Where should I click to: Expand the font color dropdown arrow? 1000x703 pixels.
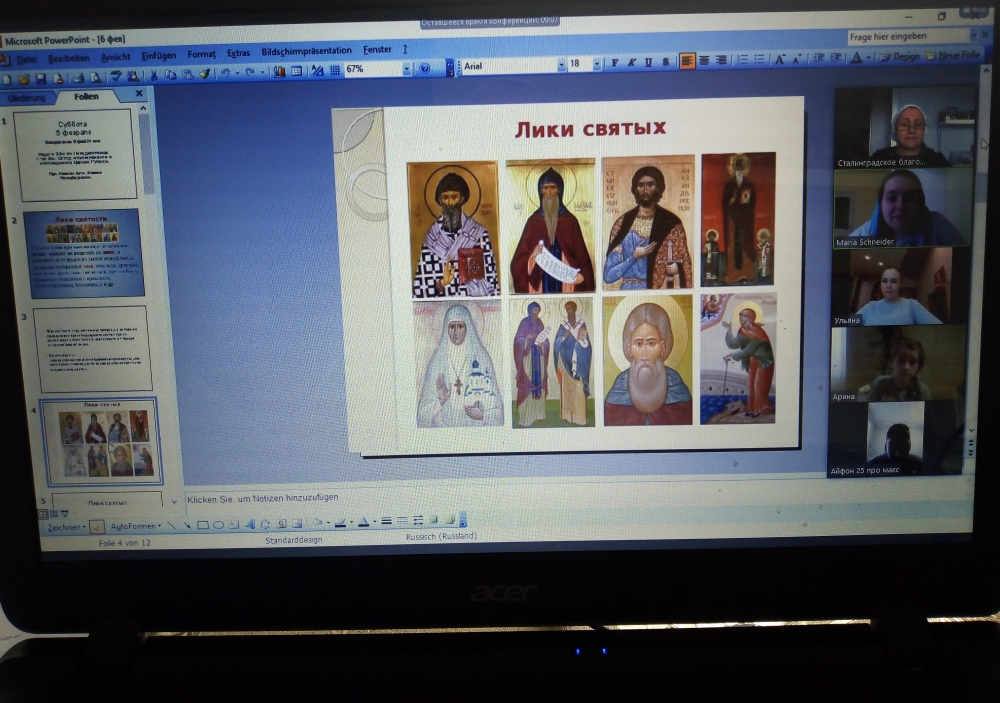[x=868, y=57]
